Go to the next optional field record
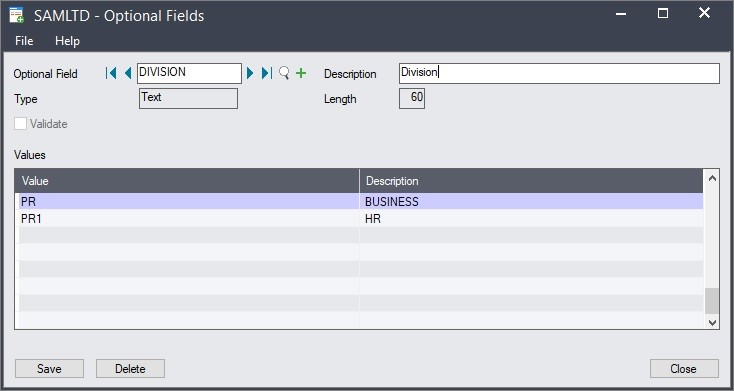The width and height of the screenshot is (734, 391). pos(250,73)
